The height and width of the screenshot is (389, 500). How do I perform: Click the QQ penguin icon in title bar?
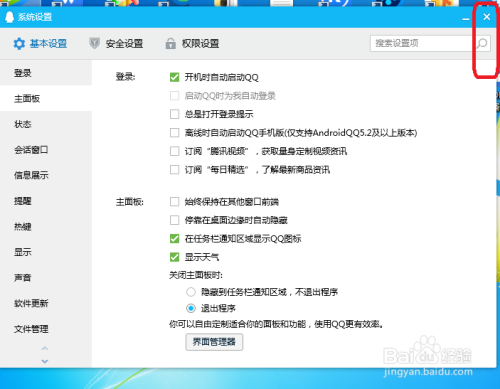click(10, 17)
